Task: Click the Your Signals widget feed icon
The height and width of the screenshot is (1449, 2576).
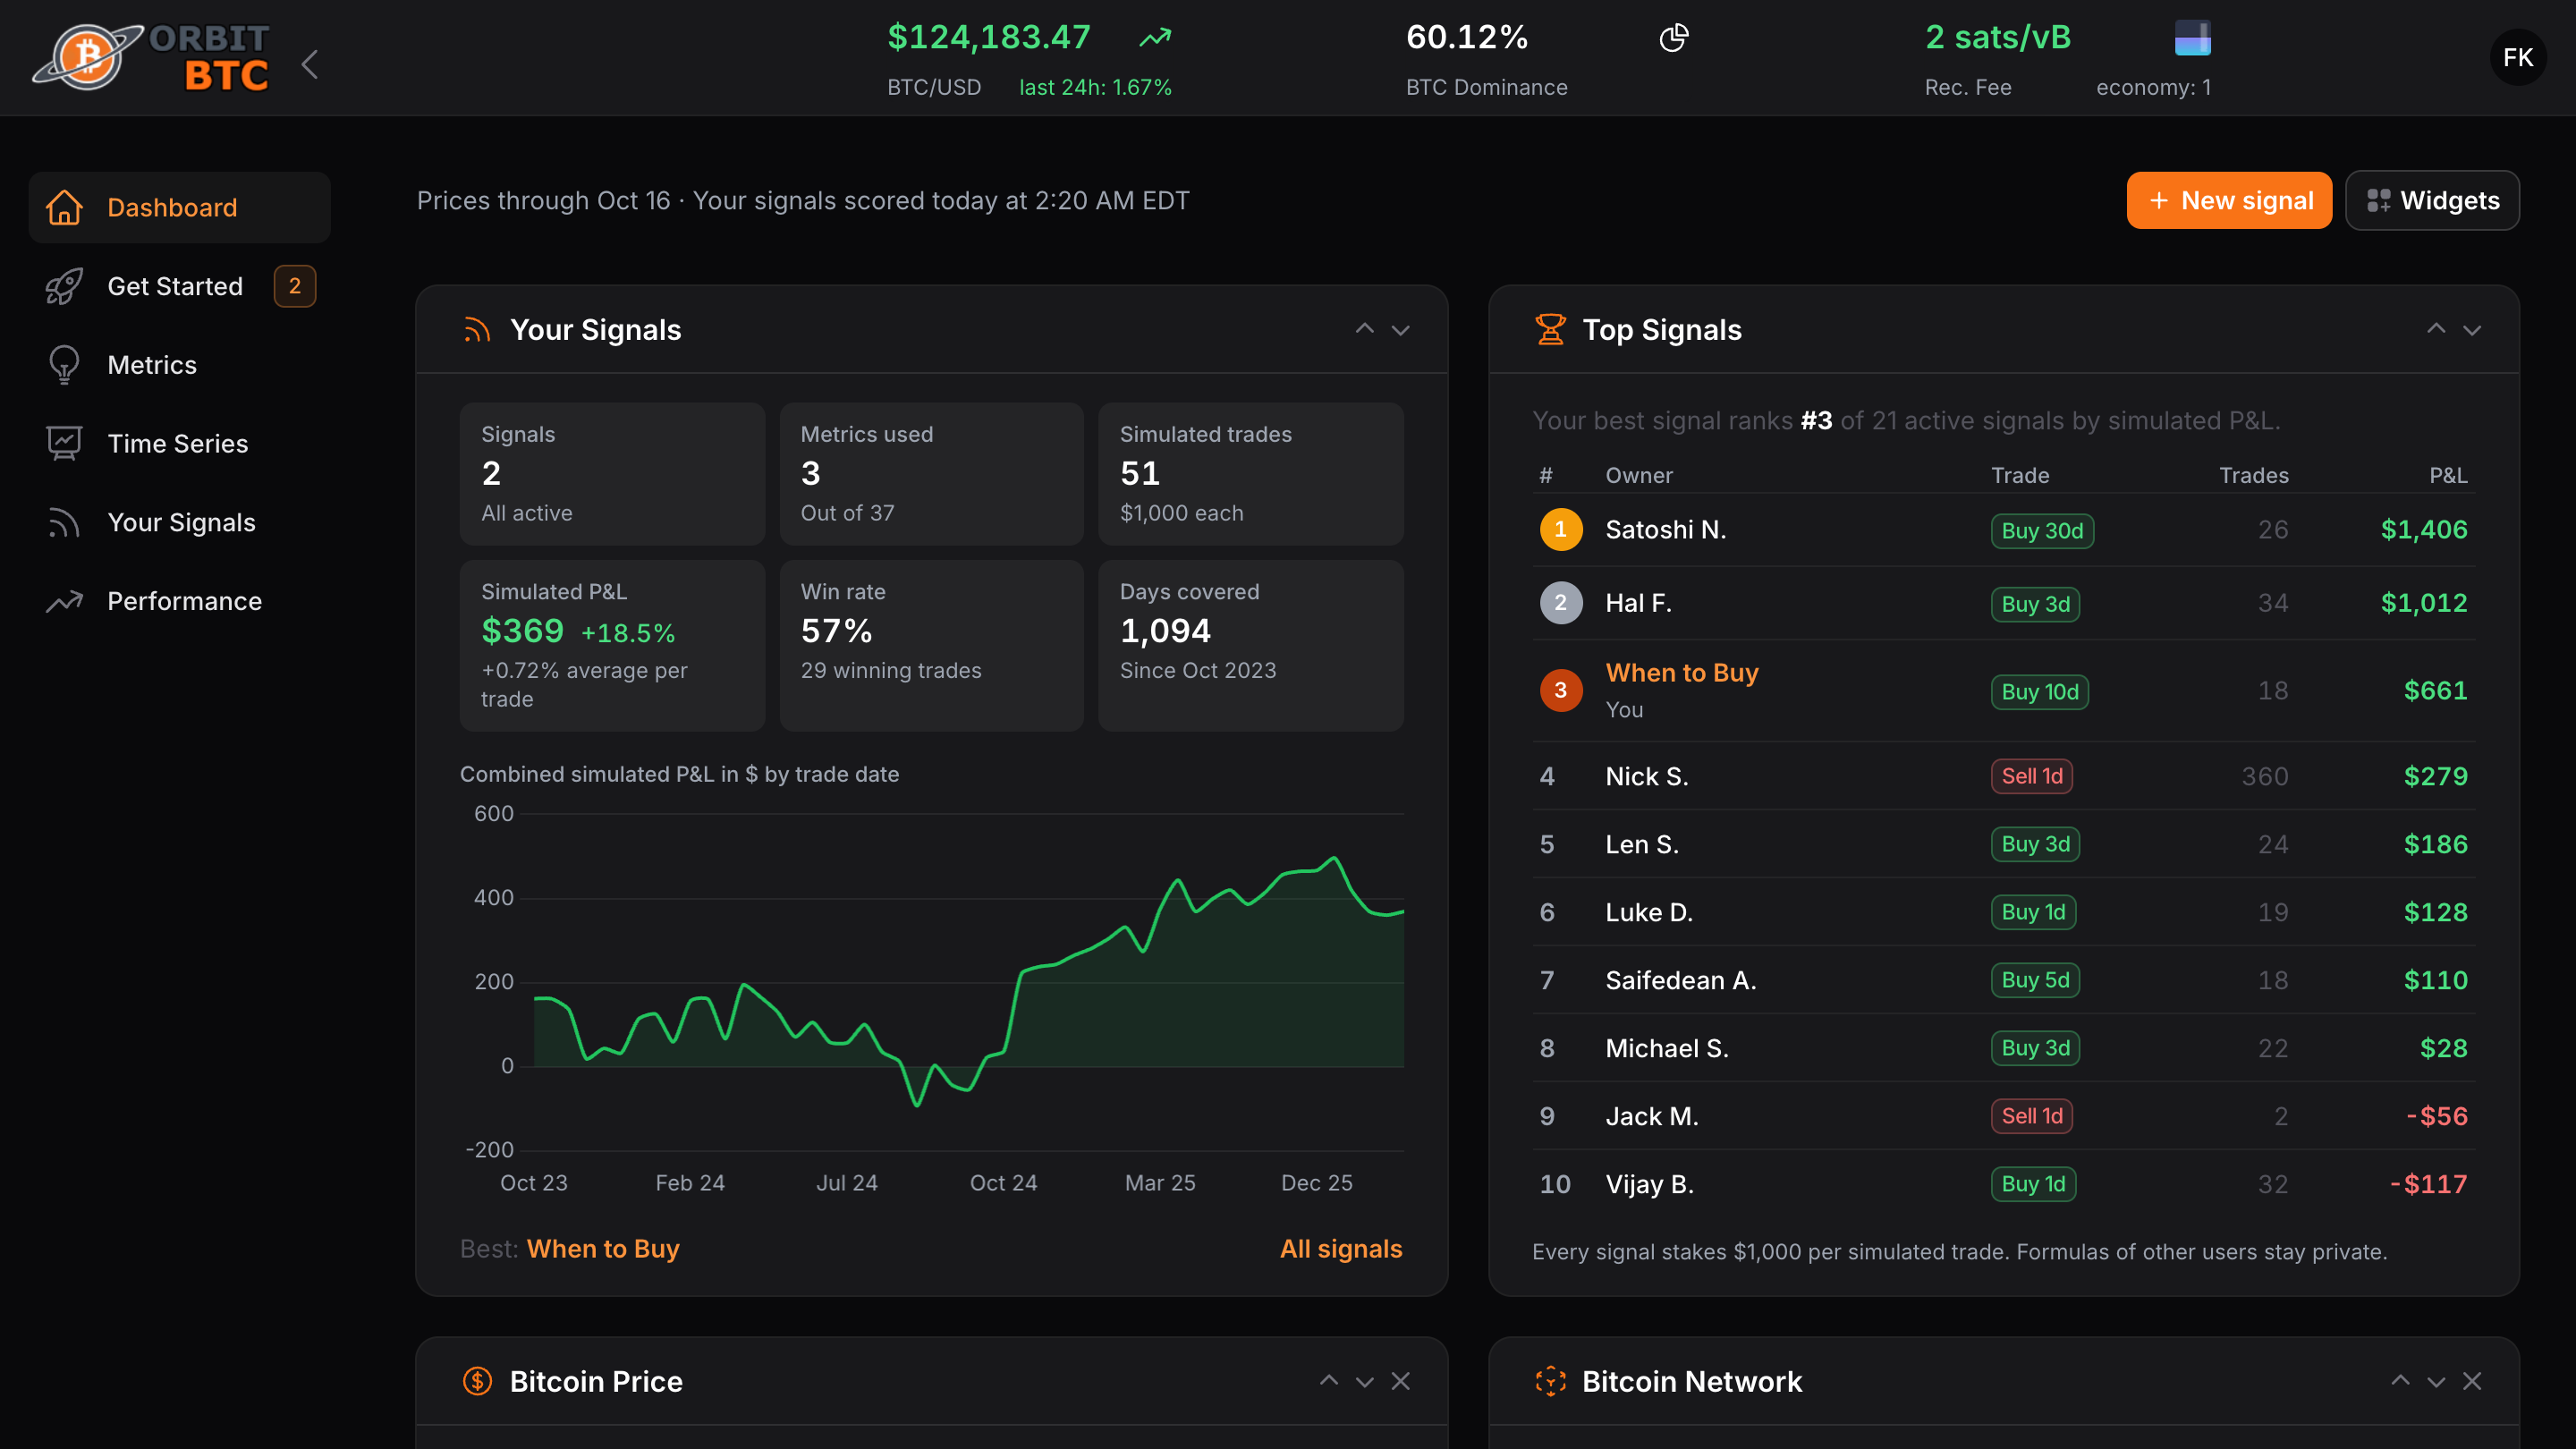Action: pyautogui.click(x=477, y=330)
